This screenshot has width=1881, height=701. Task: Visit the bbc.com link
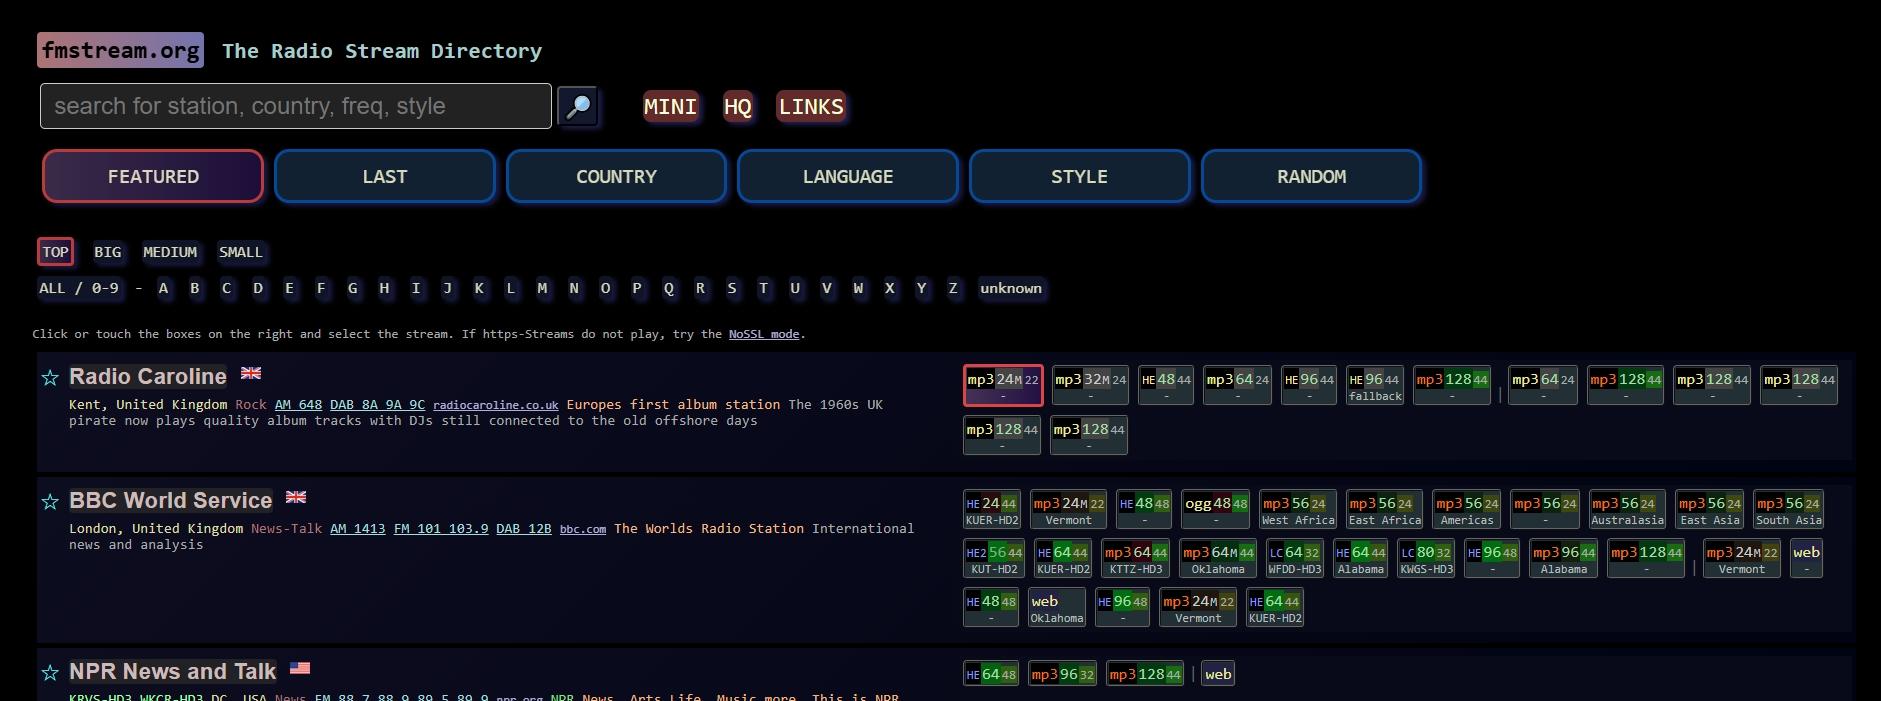click(583, 529)
